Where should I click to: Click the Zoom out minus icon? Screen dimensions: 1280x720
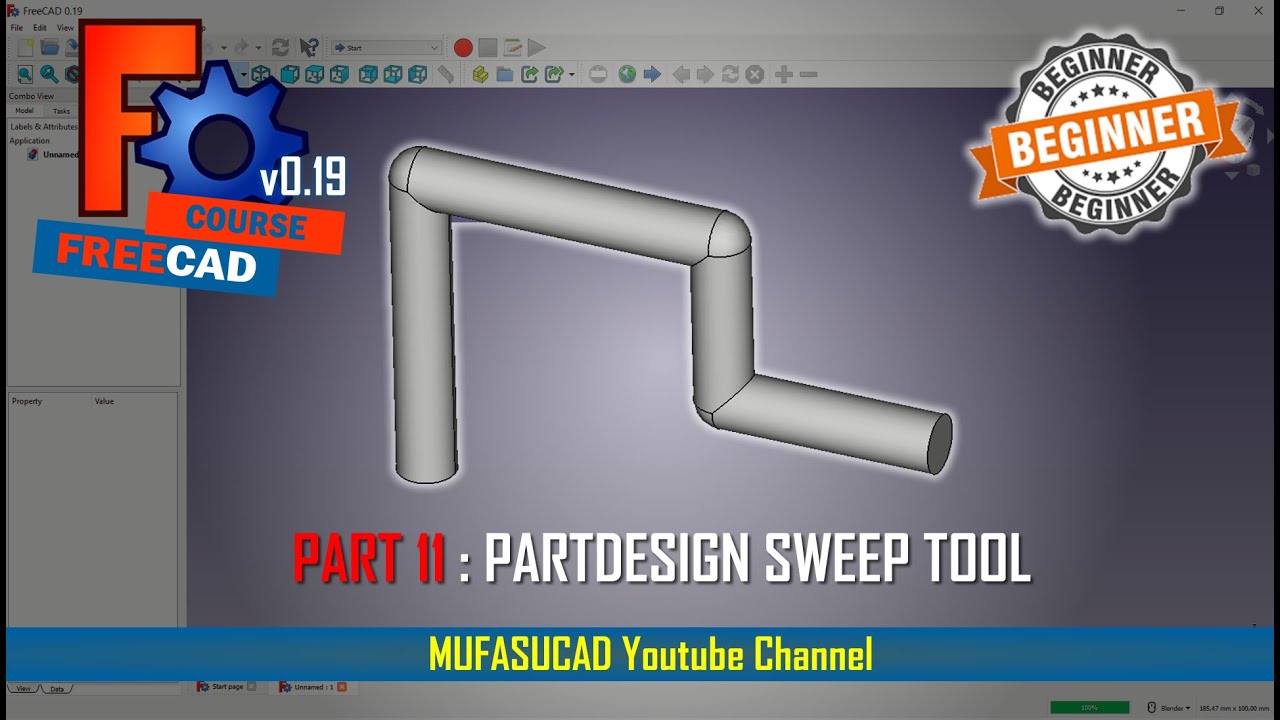pos(809,74)
